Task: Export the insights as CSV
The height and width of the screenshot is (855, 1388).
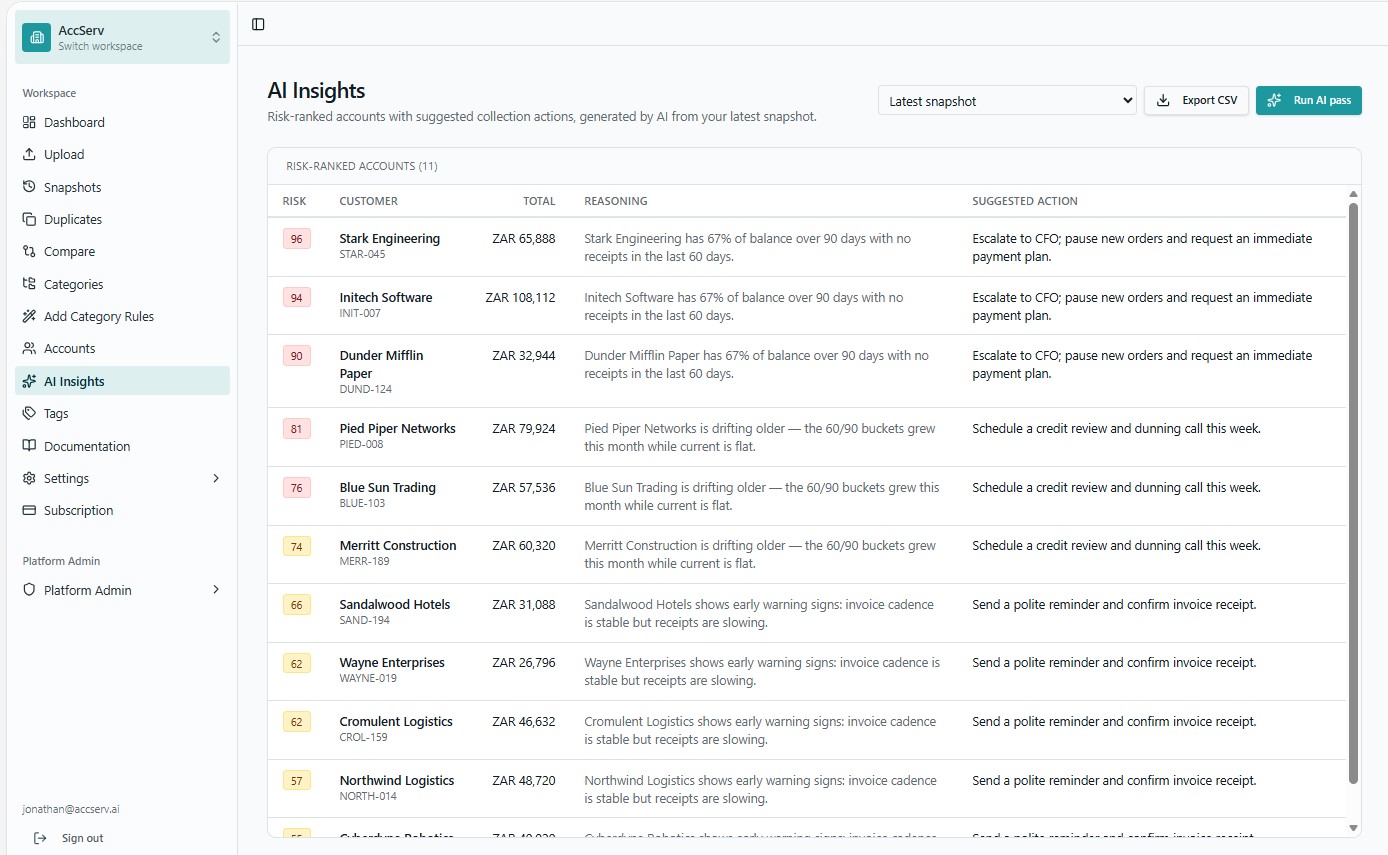Action: pyautogui.click(x=1196, y=100)
